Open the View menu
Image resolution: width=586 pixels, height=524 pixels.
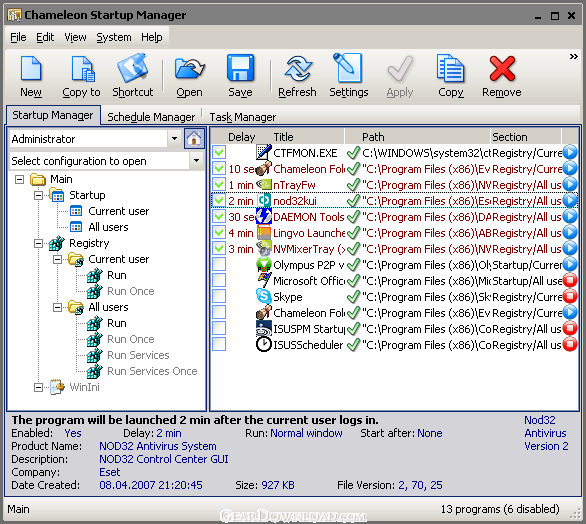75,37
